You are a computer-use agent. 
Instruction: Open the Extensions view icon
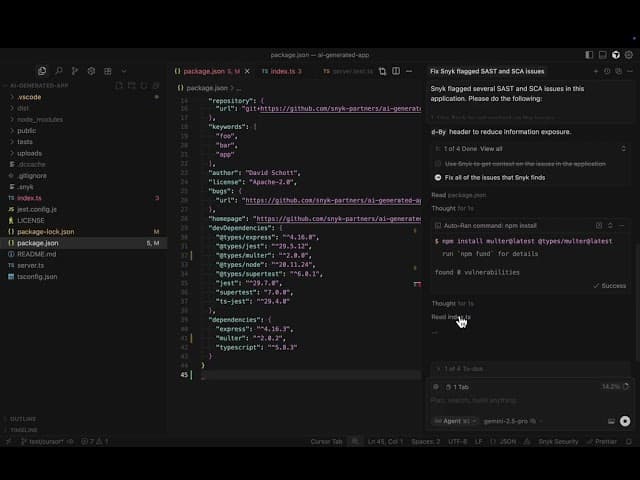(x=108, y=71)
